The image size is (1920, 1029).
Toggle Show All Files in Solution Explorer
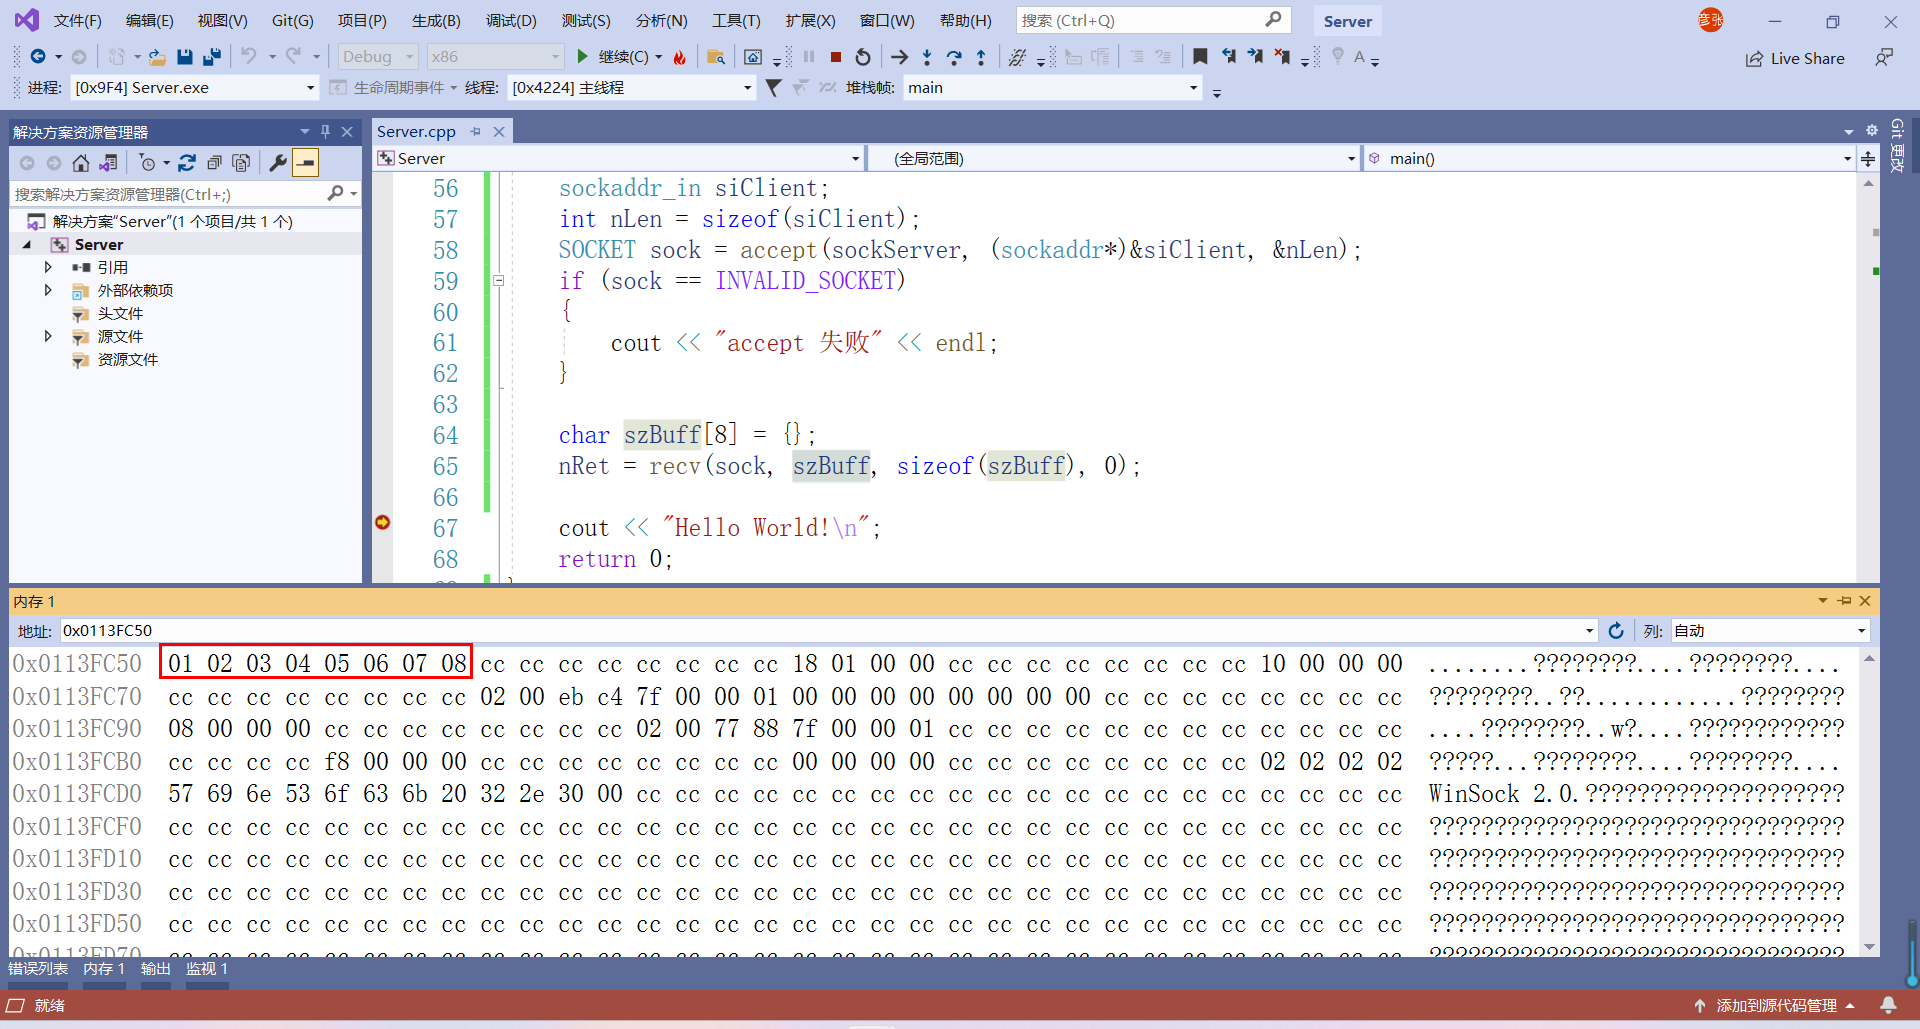[241, 162]
